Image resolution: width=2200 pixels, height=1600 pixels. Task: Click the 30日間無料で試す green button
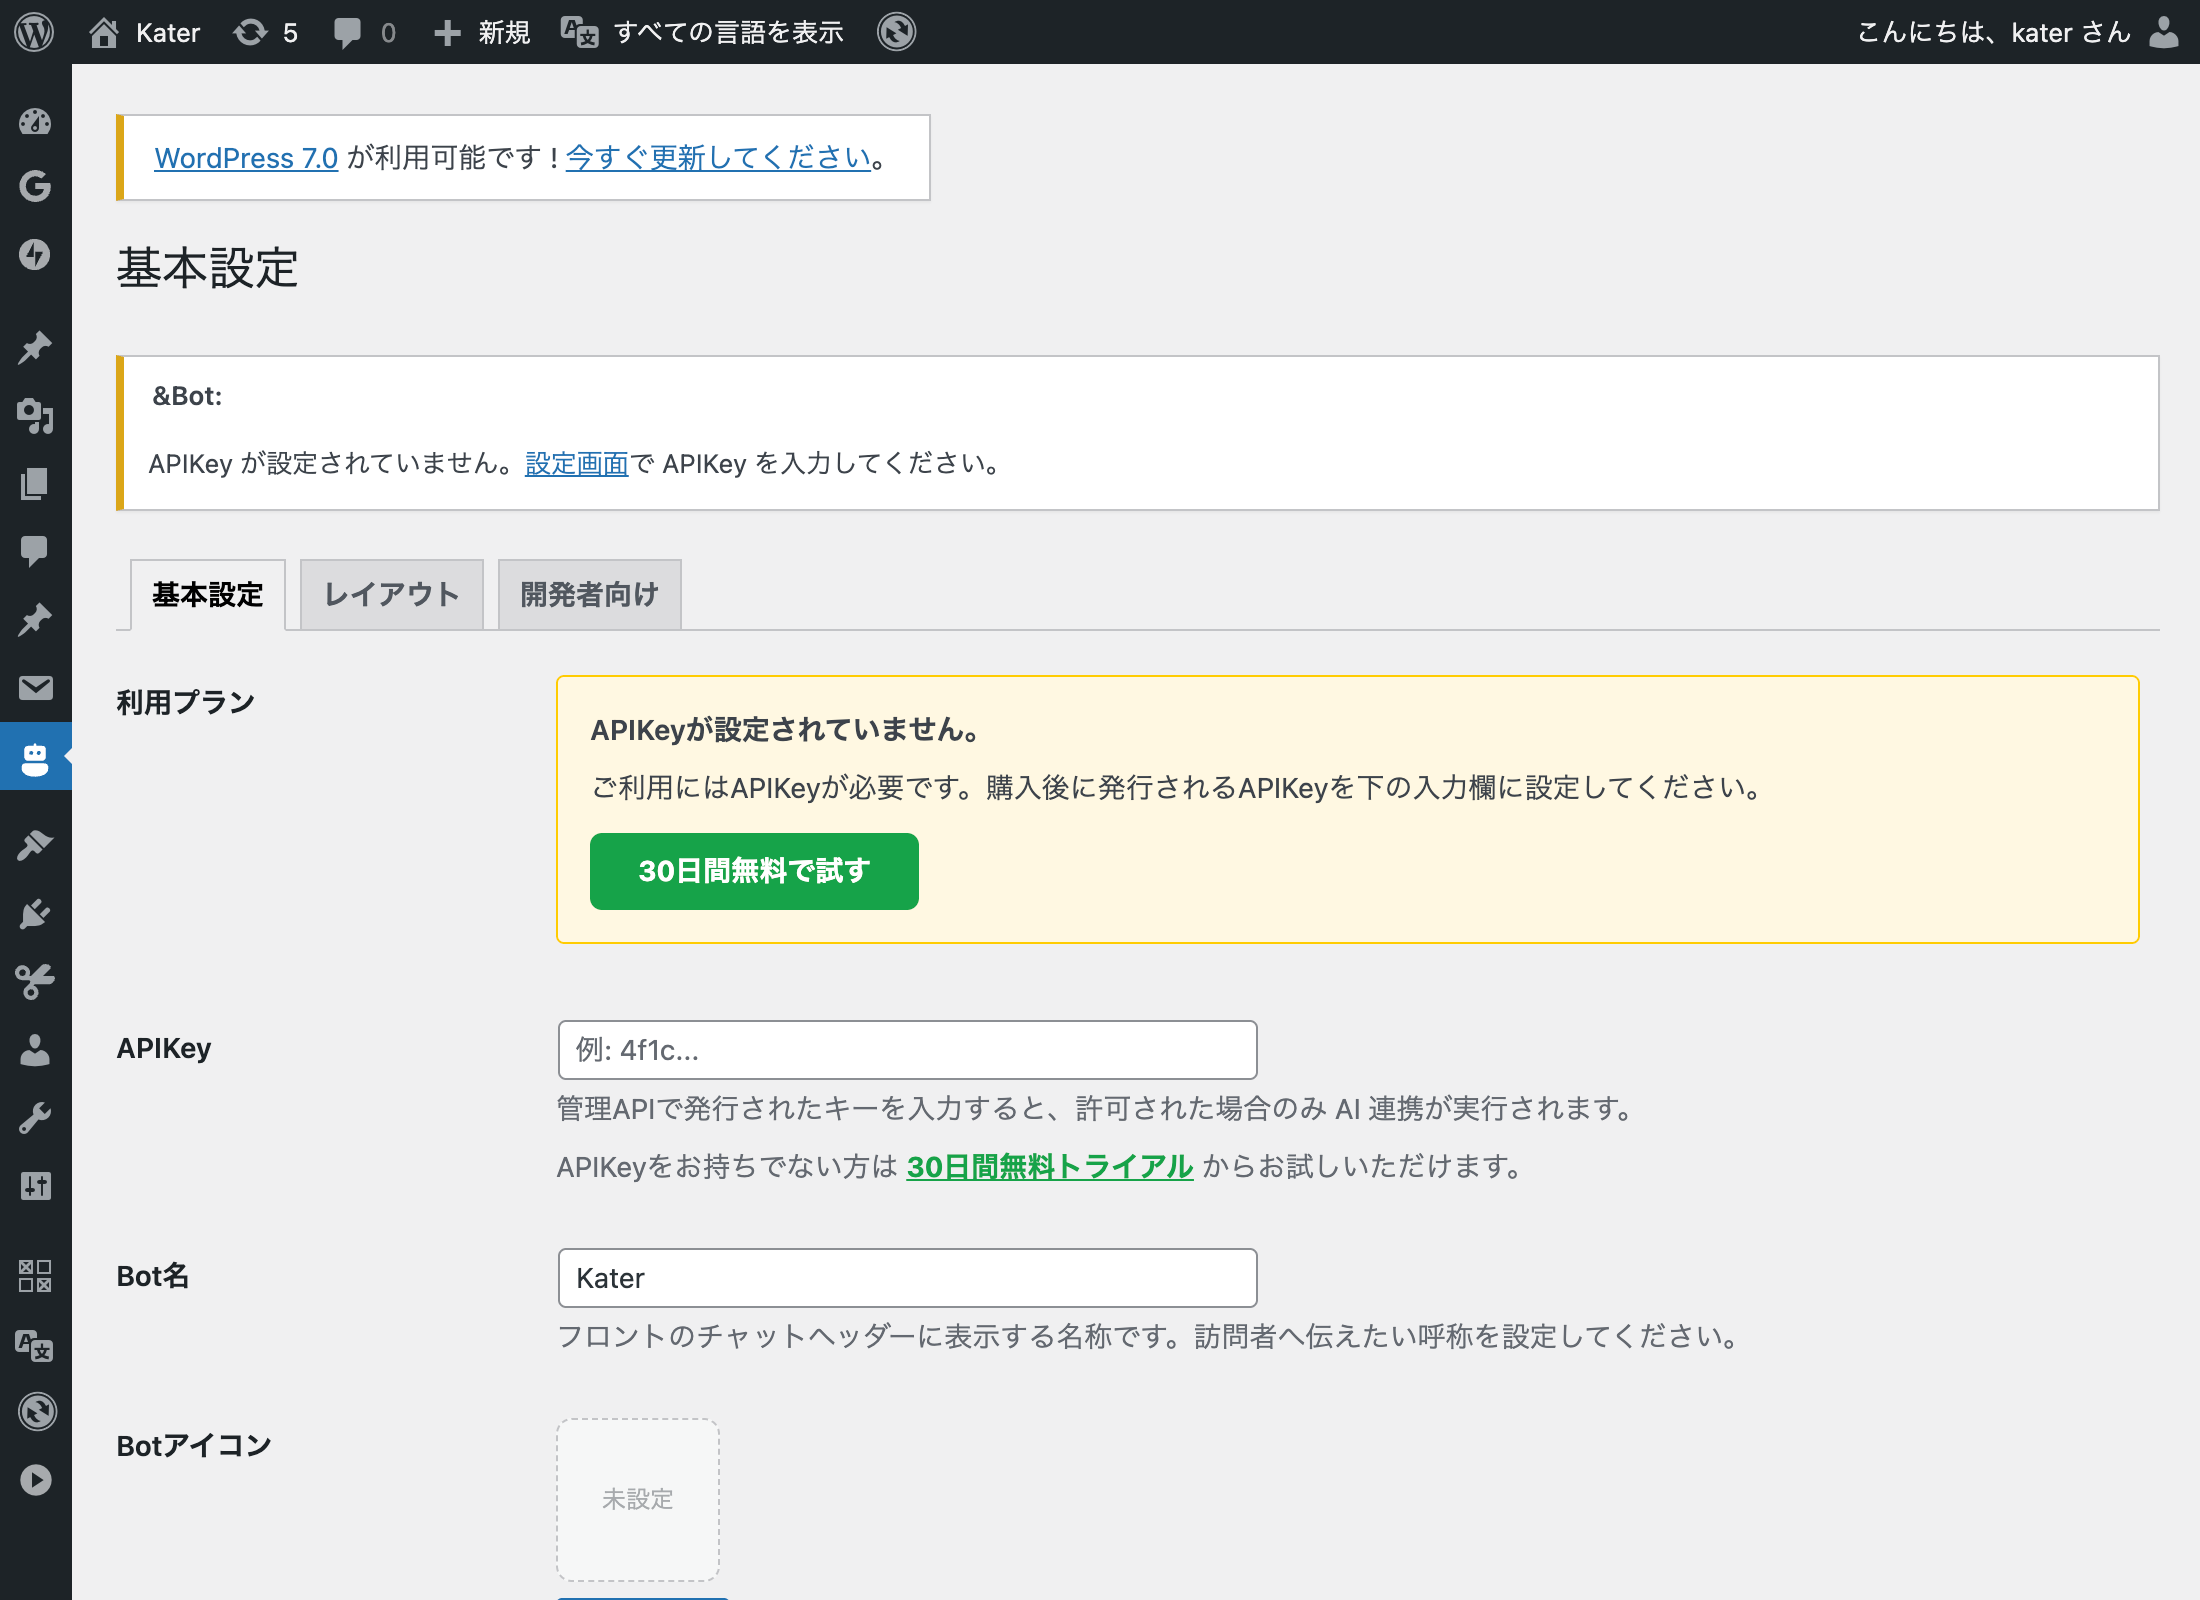(x=754, y=871)
